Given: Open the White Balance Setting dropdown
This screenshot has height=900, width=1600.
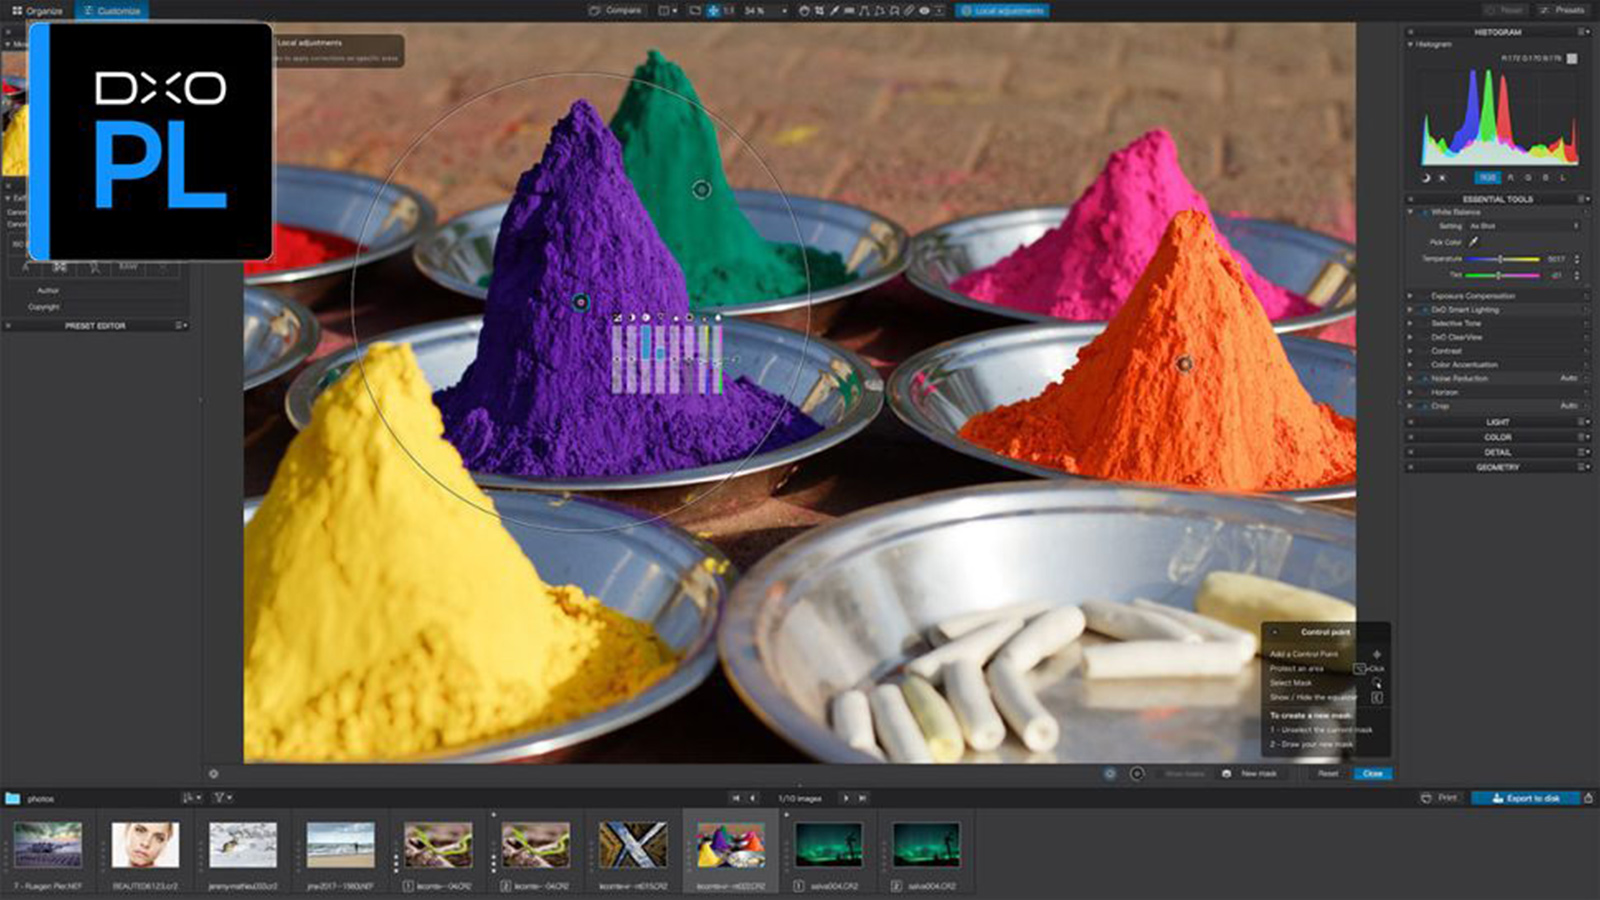Looking at the screenshot, I should tap(1524, 226).
